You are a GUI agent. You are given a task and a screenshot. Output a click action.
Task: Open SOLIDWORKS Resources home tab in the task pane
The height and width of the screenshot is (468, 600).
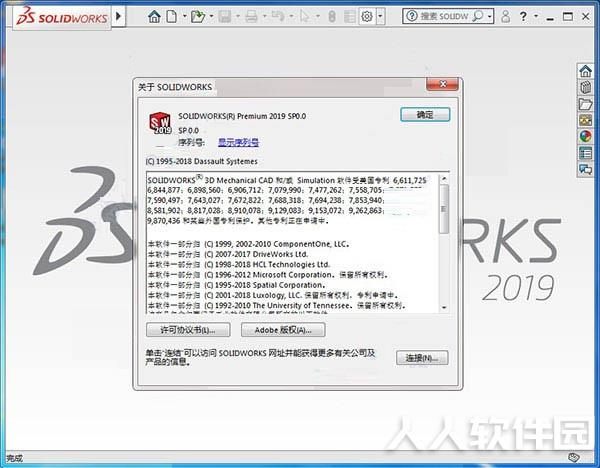pyautogui.click(x=585, y=71)
